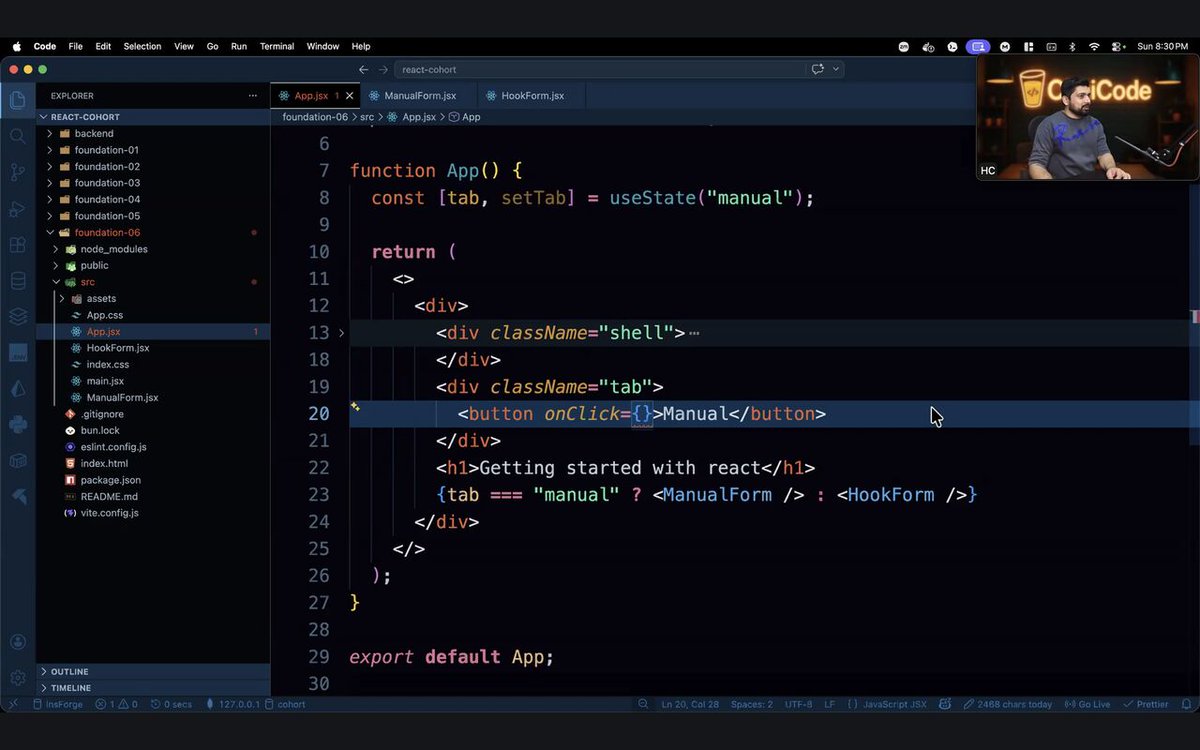Click the Bluetooth icon in the menu bar
The width and height of the screenshot is (1200, 750).
[1072, 46]
